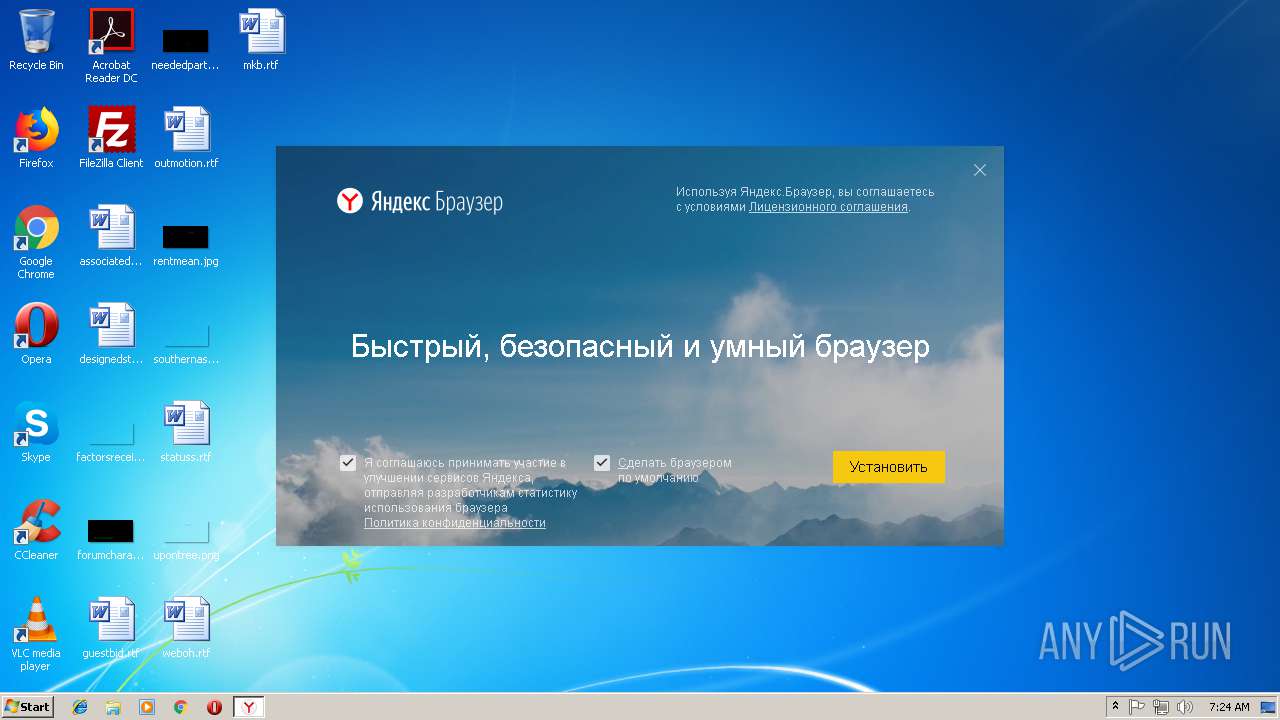The image size is (1280, 720).
Task: Select the Google Chrome desktop shortcut
Action: [x=36, y=242]
